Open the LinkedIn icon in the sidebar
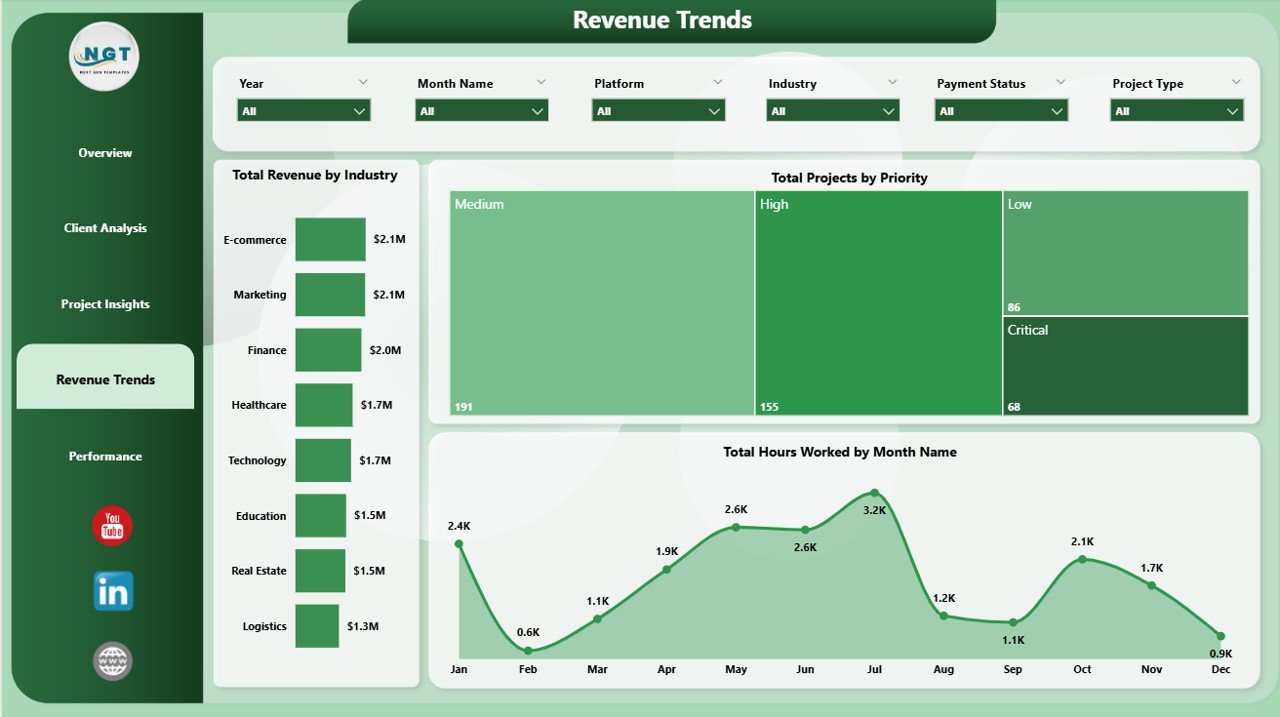1280x717 pixels. 111,592
